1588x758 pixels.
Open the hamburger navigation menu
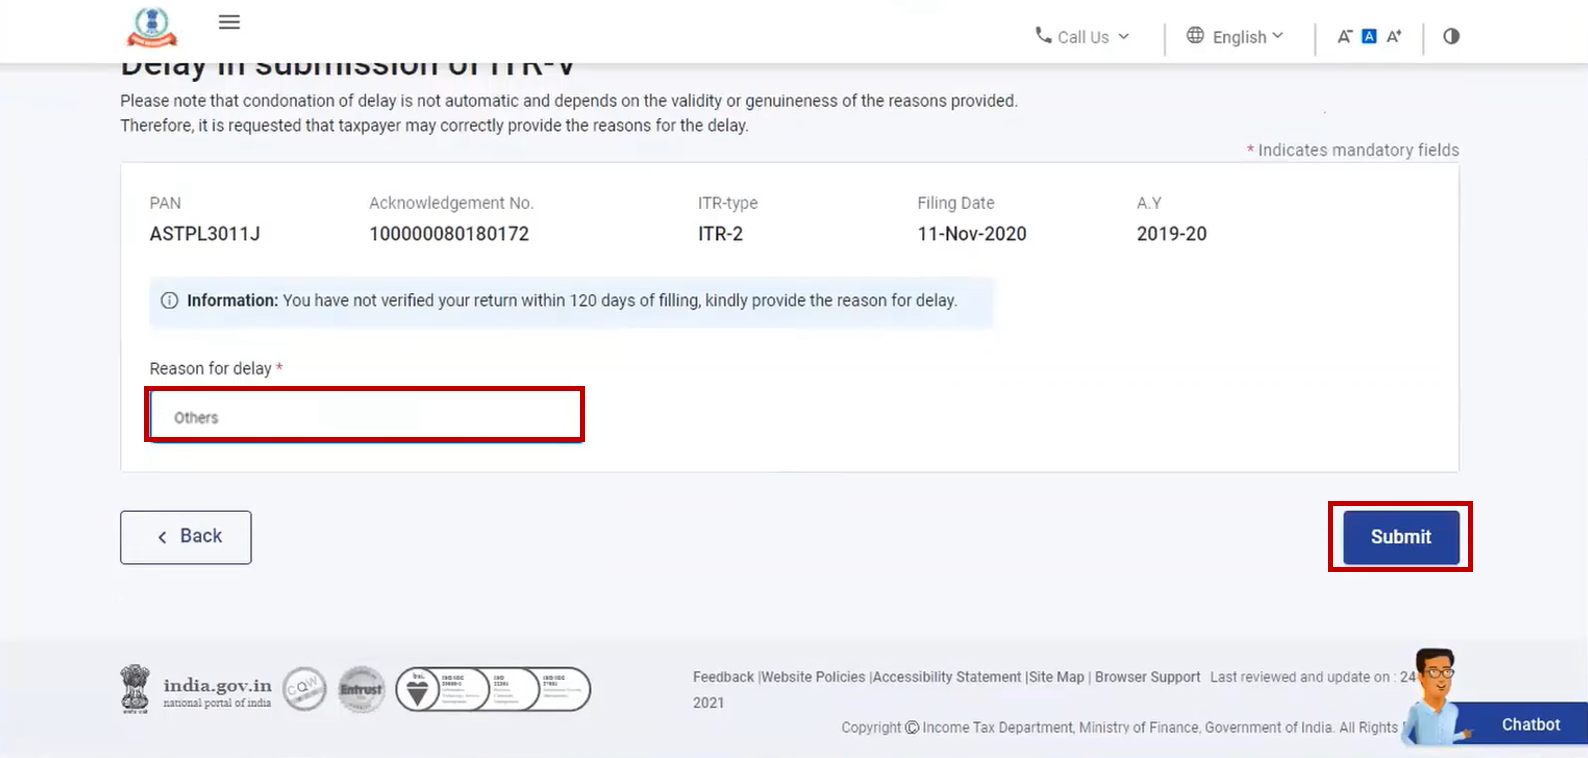click(x=229, y=22)
